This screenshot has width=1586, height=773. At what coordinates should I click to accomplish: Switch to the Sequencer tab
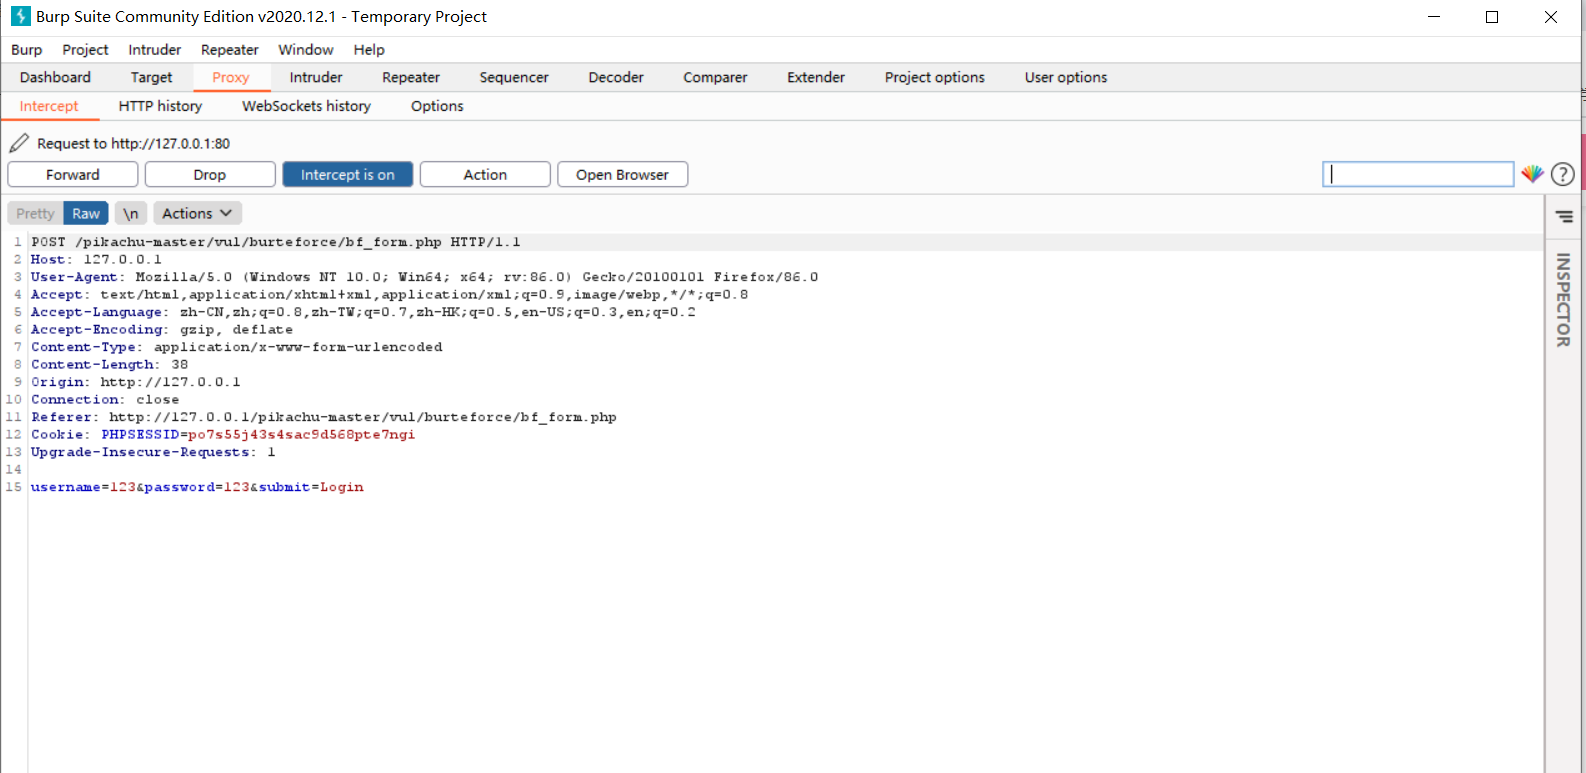pyautogui.click(x=514, y=77)
